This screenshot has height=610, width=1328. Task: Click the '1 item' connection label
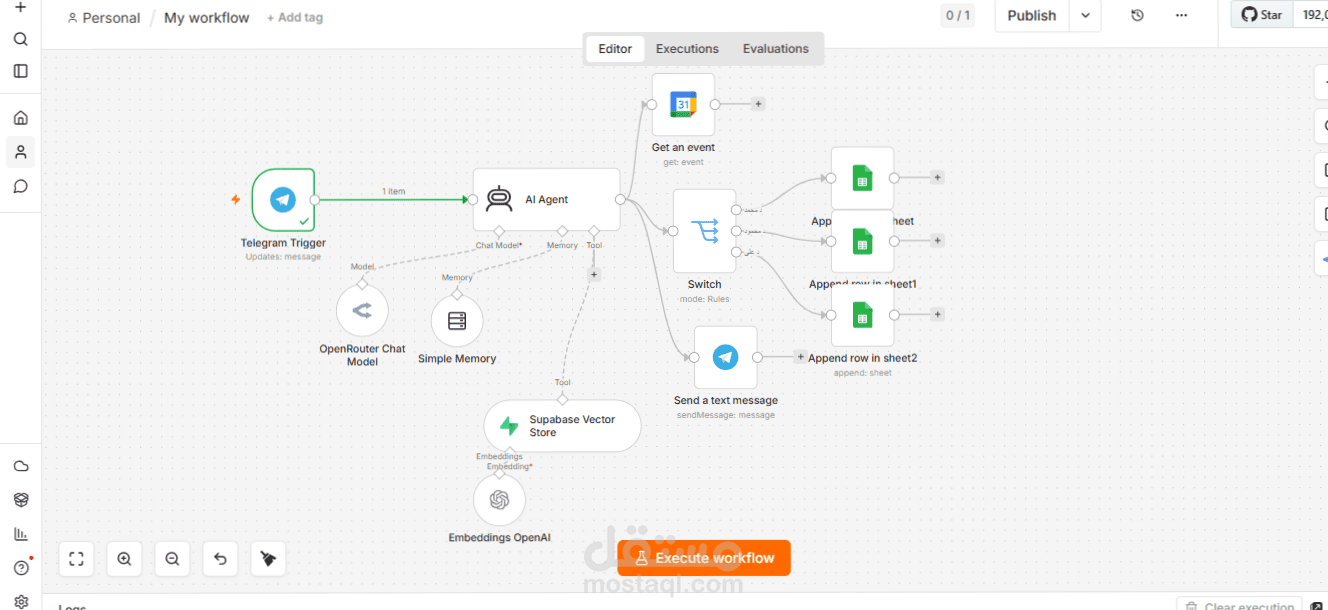coord(393,191)
